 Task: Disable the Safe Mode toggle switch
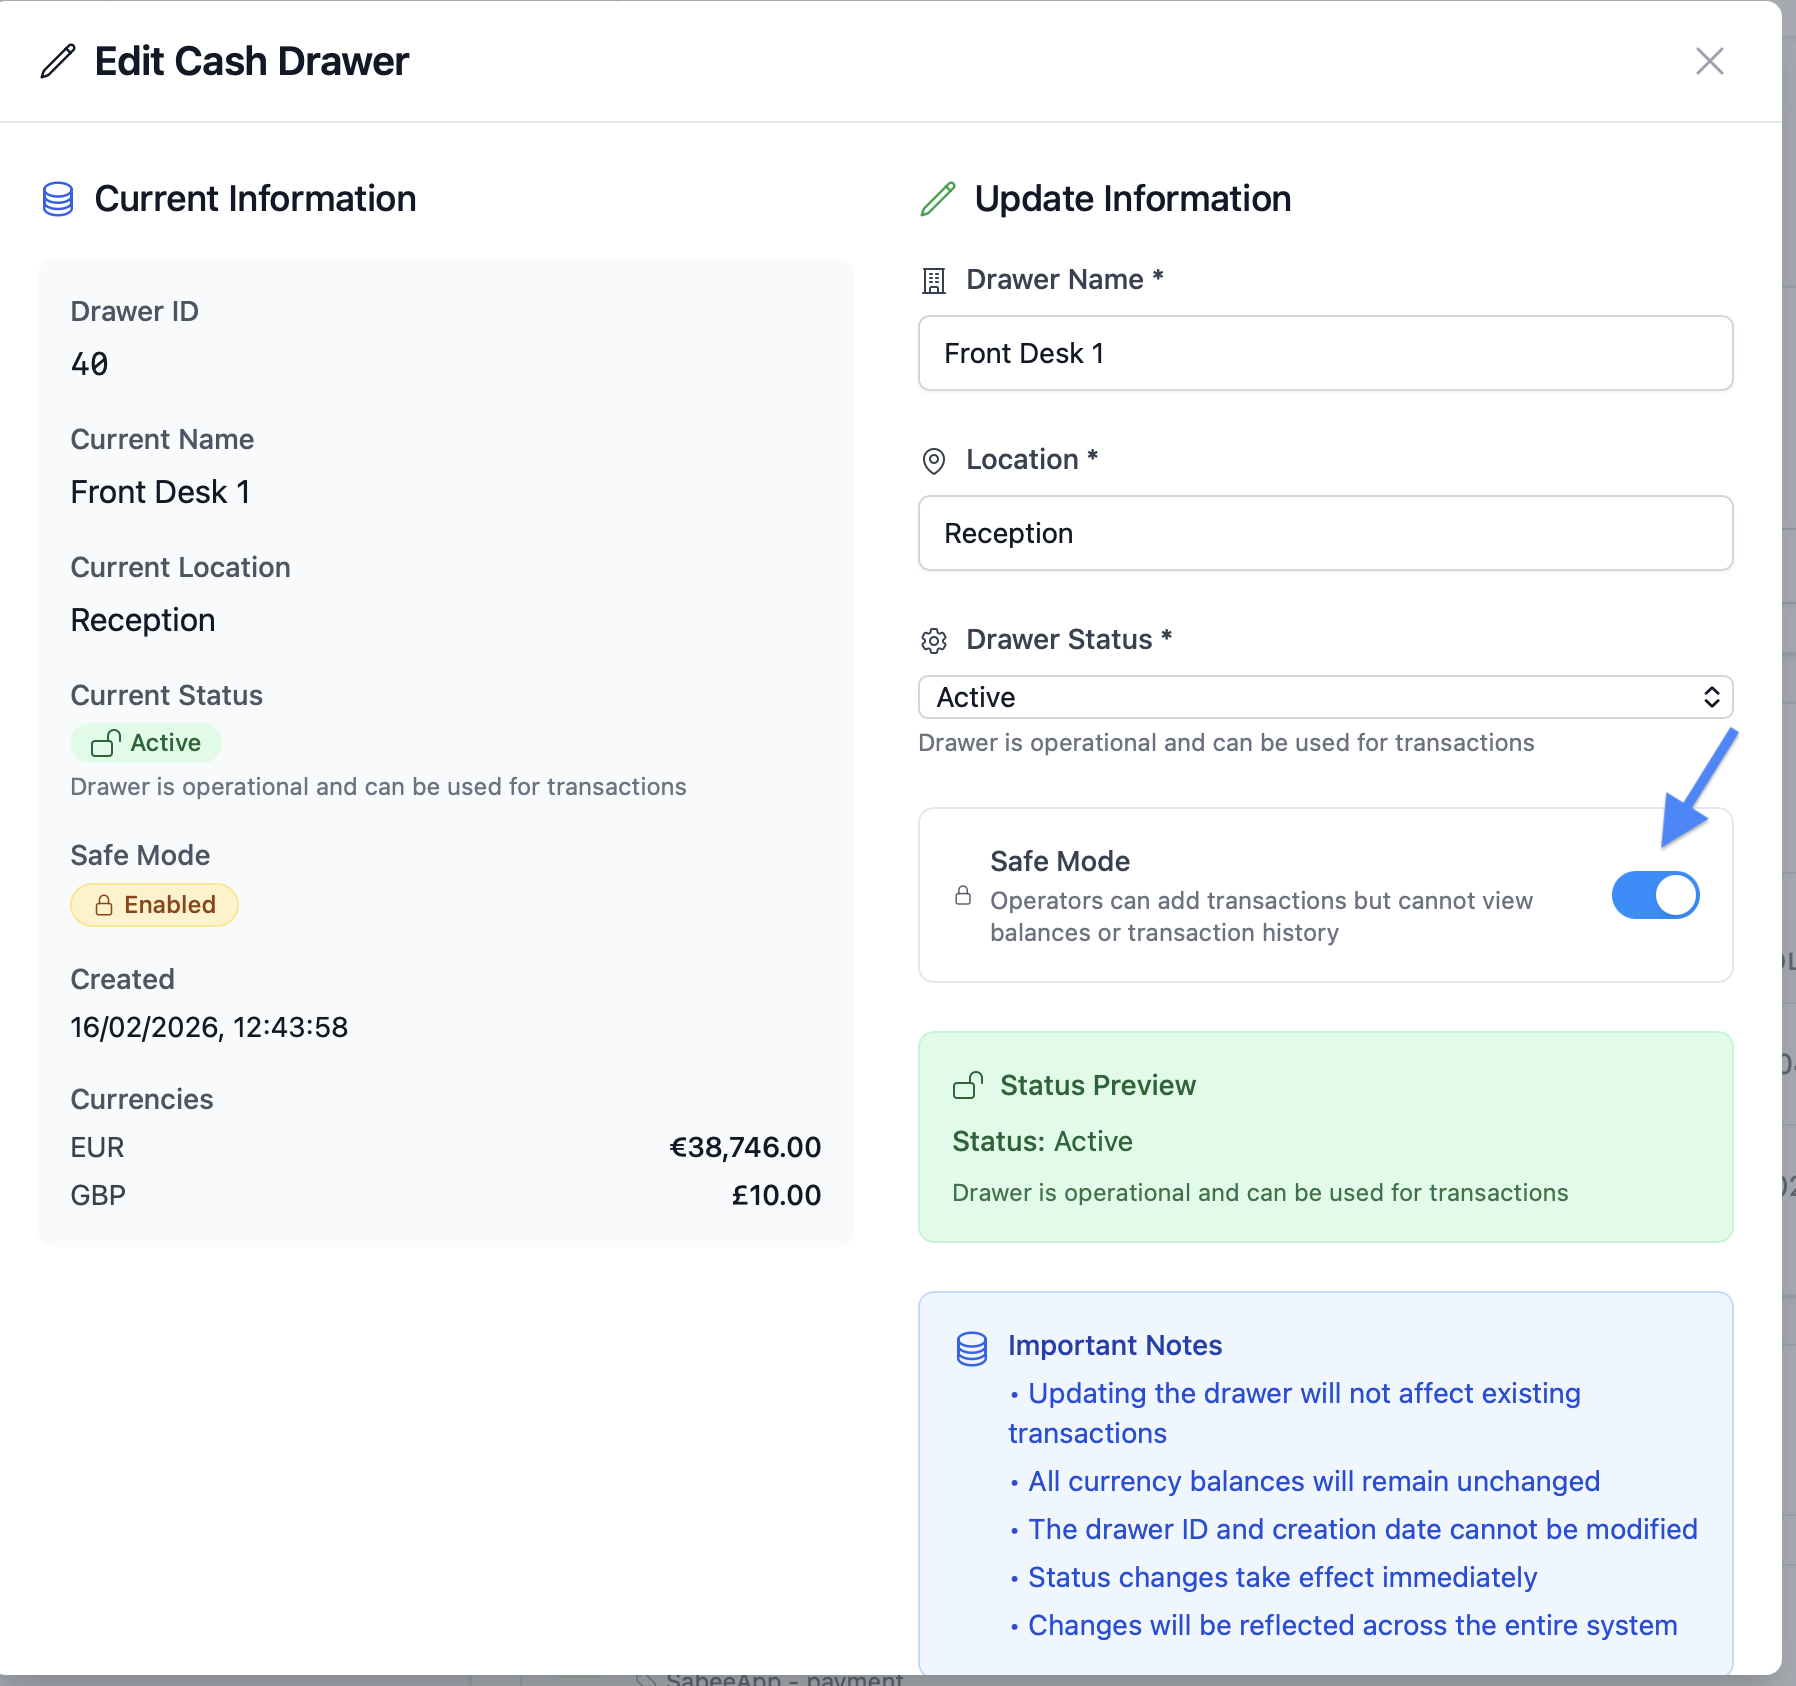[x=1655, y=895]
